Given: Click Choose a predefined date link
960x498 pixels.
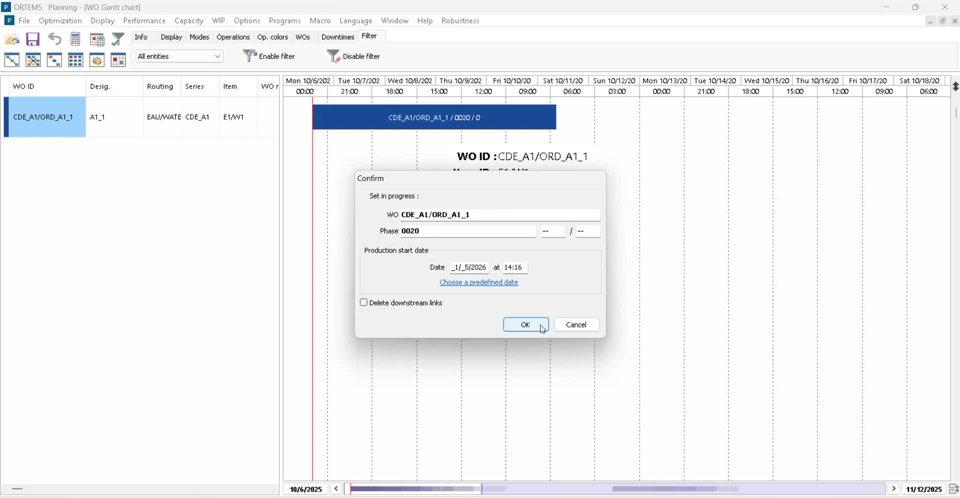Looking at the screenshot, I should [479, 282].
